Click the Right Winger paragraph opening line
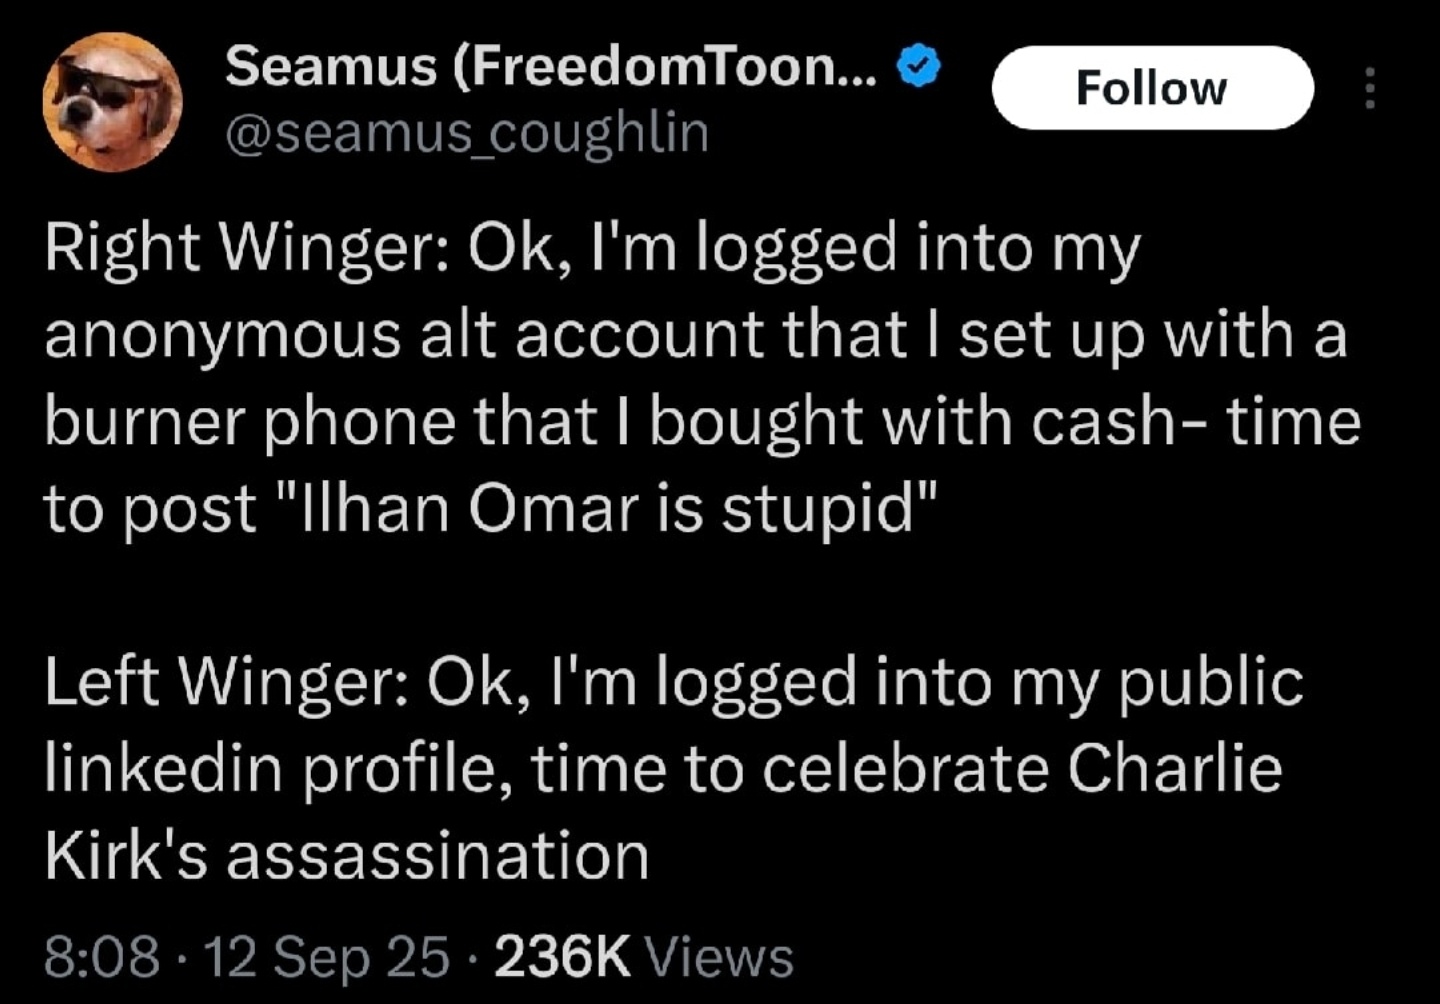1440x1004 pixels. click(592, 249)
